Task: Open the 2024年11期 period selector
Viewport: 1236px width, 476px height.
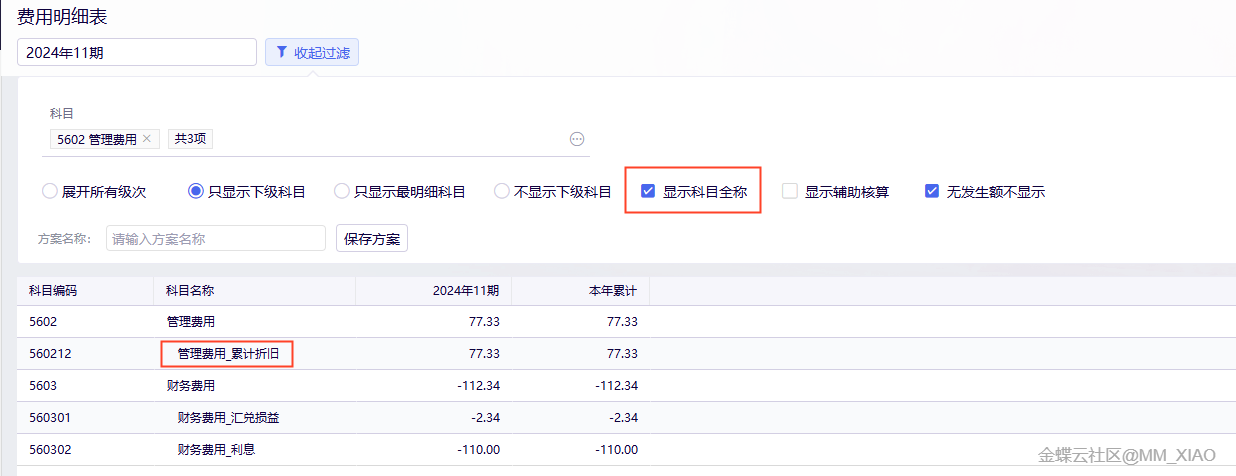Action: [x=137, y=53]
